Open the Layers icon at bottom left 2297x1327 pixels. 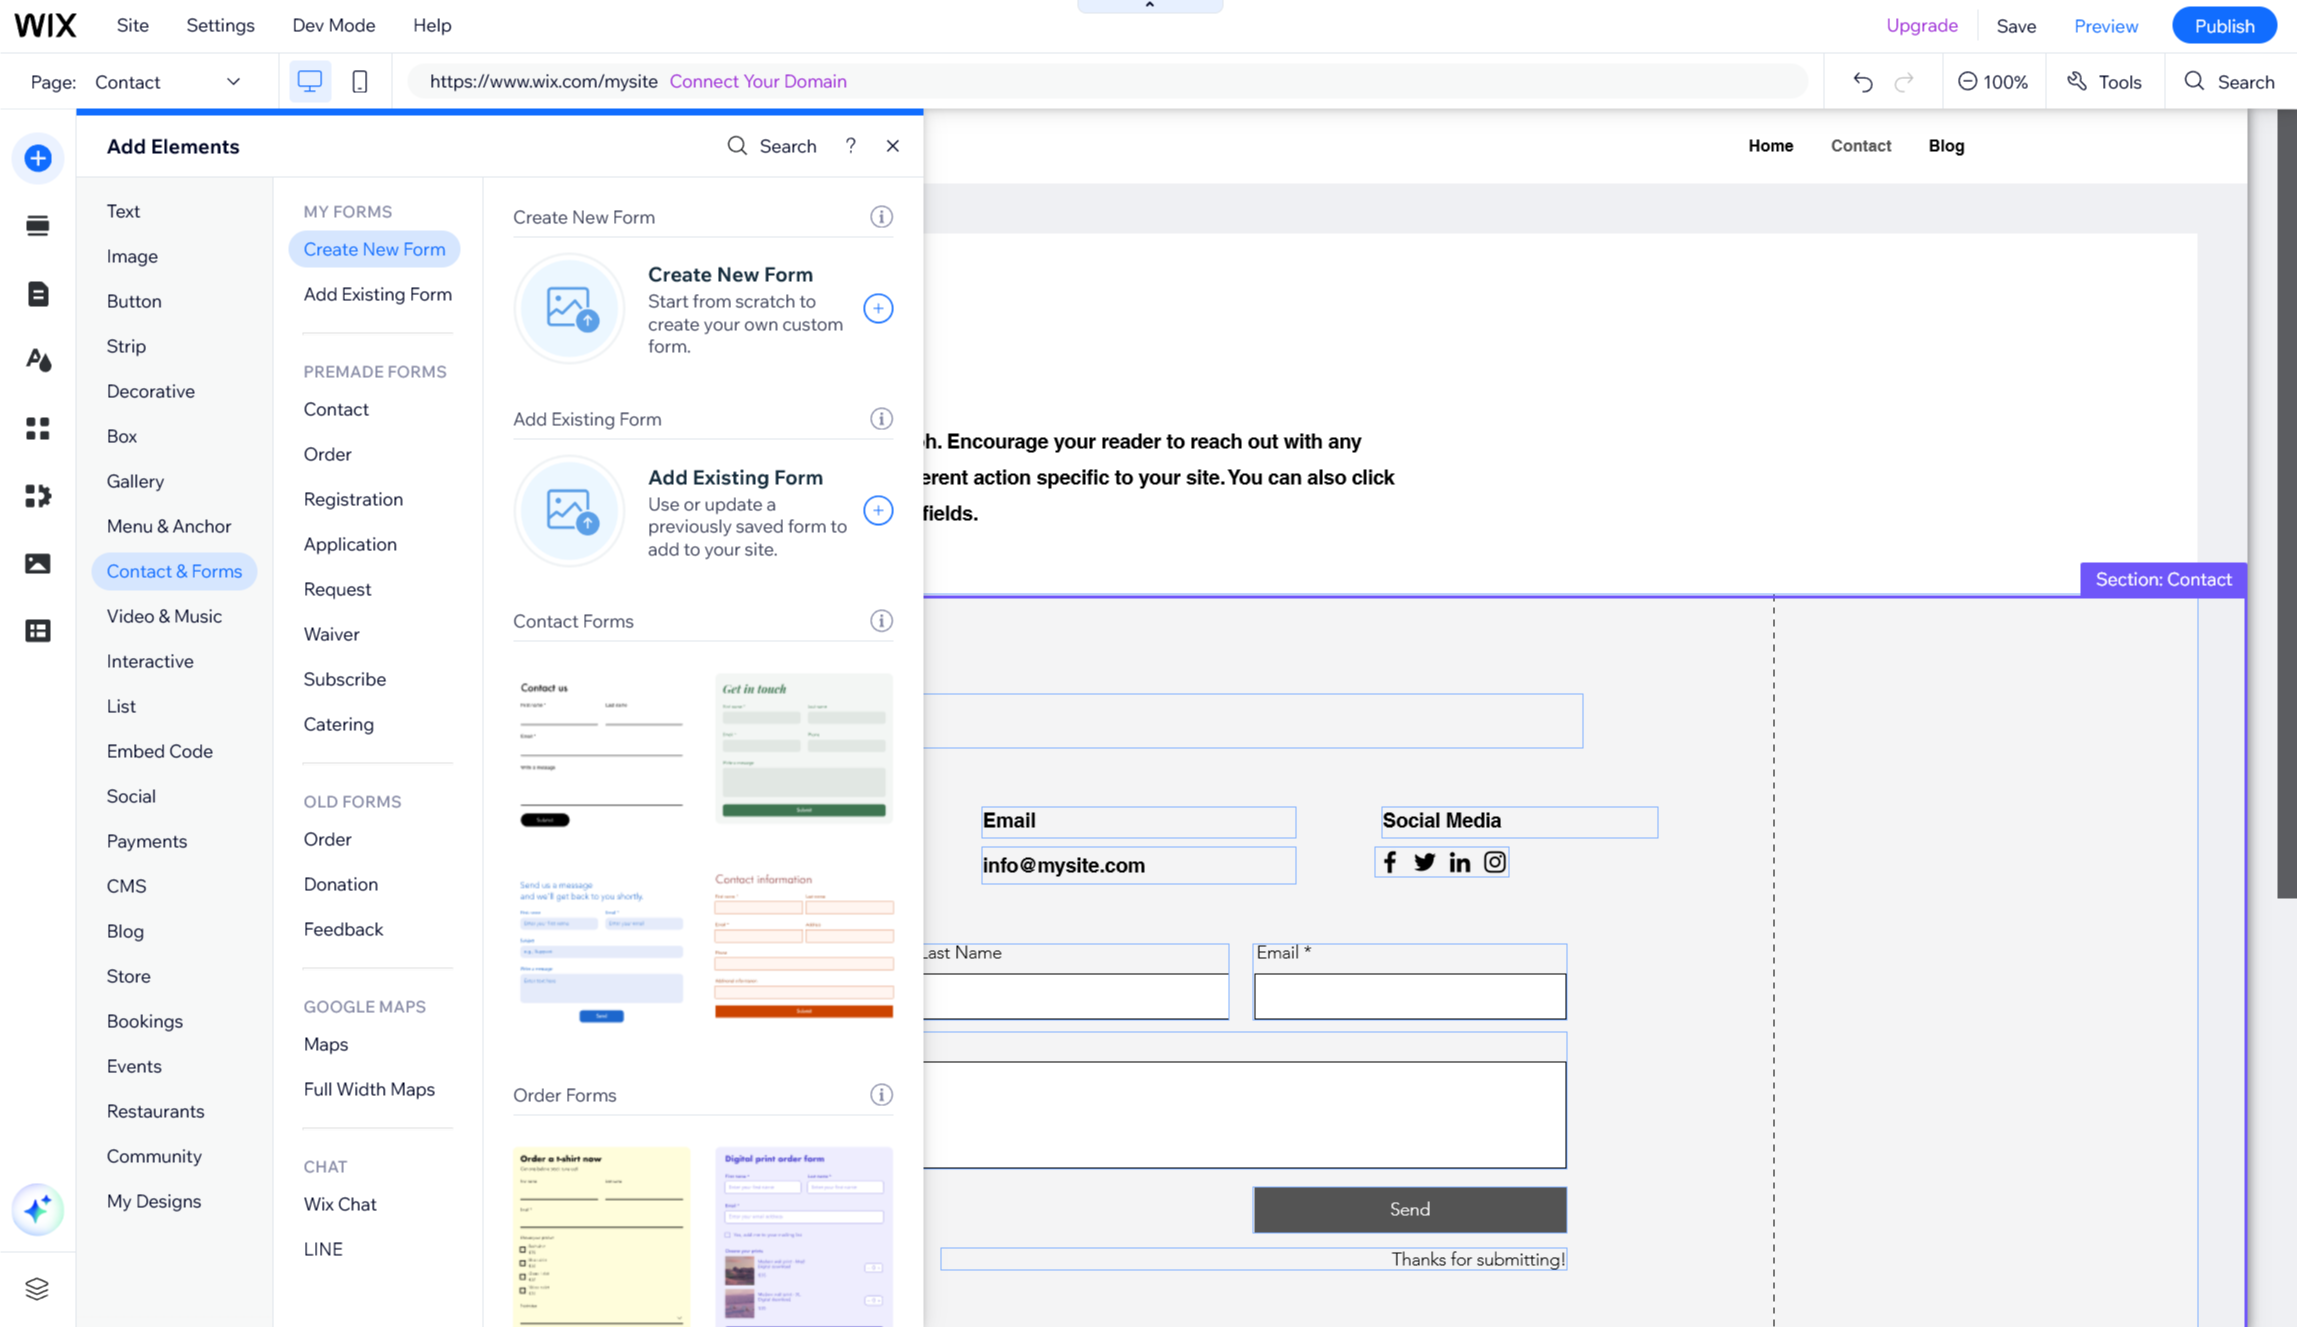pyautogui.click(x=38, y=1289)
